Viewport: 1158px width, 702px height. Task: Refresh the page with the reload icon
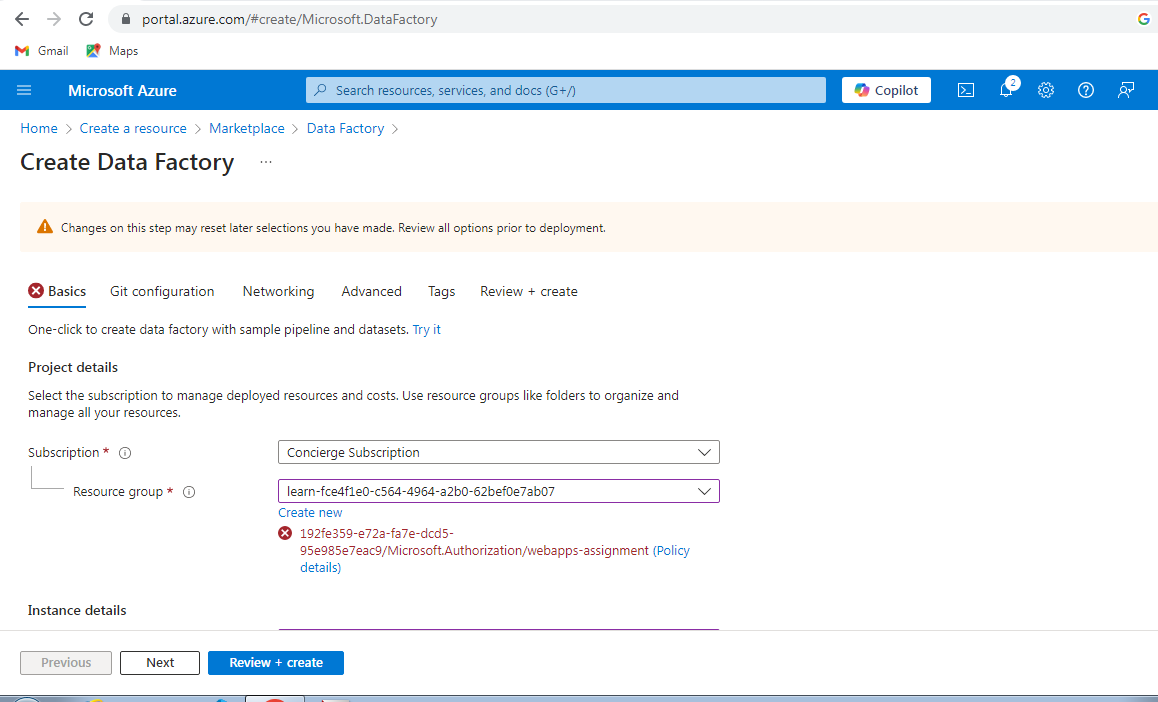tap(84, 18)
